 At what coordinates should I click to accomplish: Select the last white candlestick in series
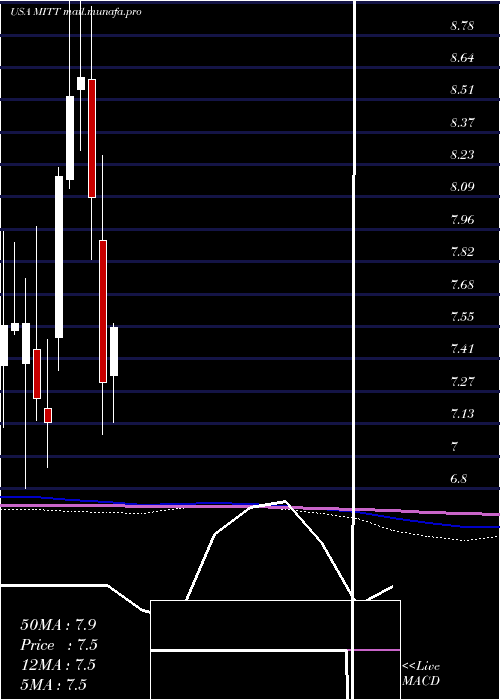[x=114, y=351]
